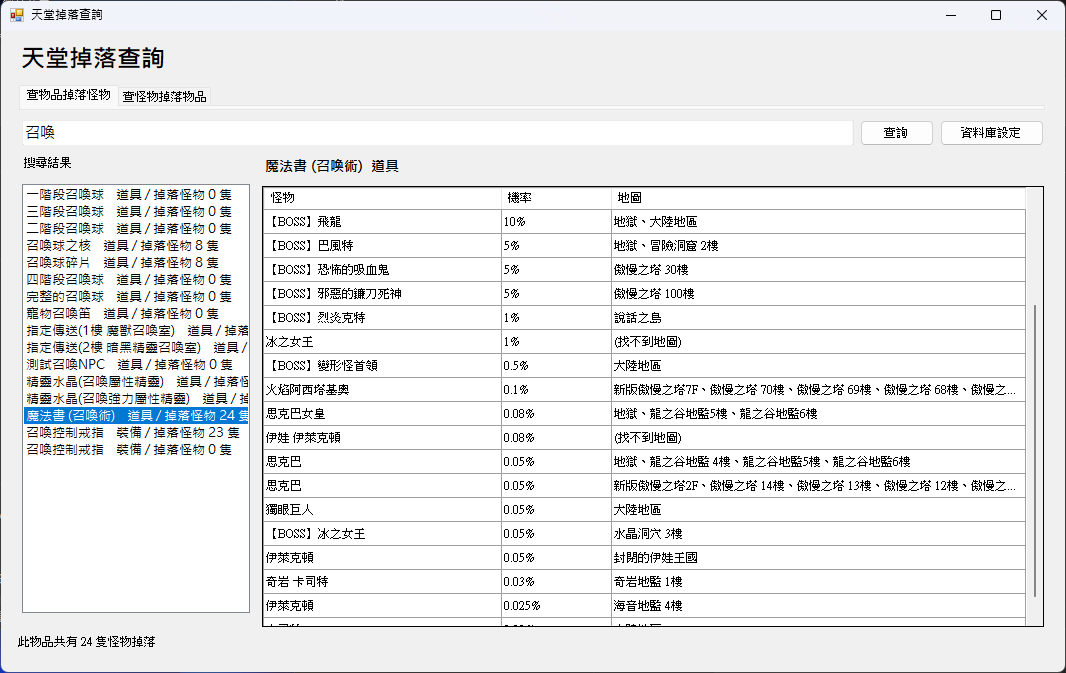
Task: Select 一階段召喚球 in search results
Action: pos(136,194)
